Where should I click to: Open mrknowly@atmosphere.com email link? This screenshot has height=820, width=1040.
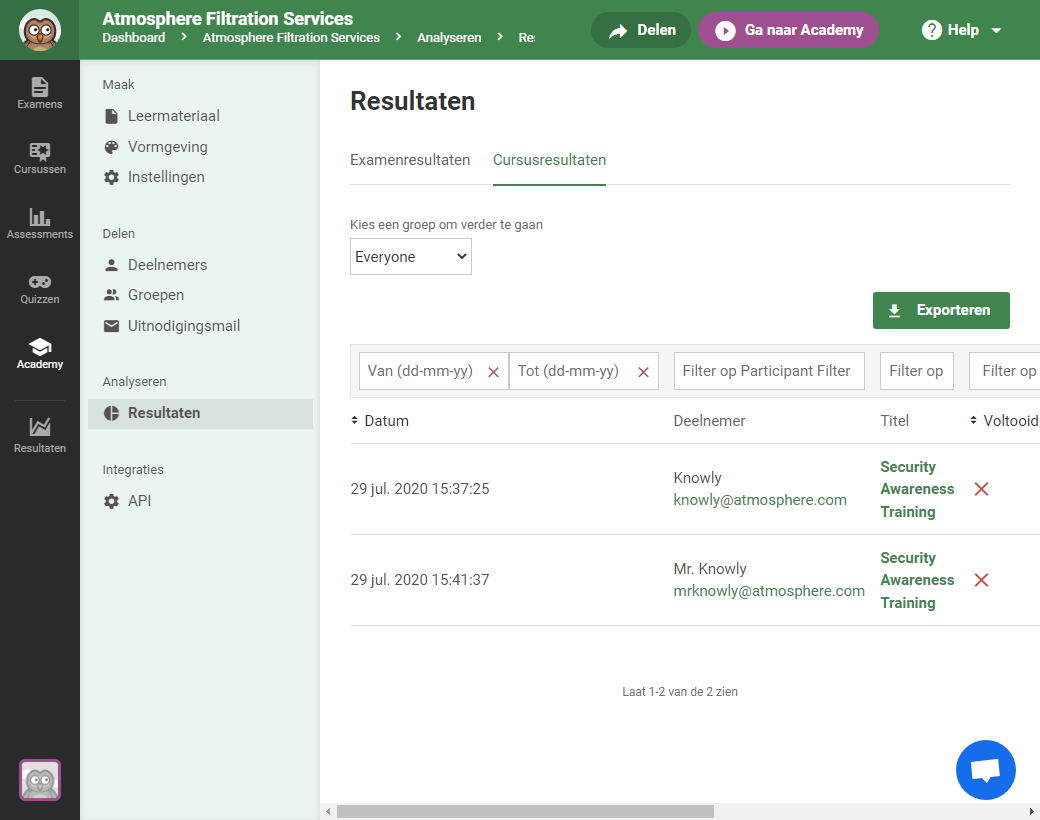[x=769, y=591]
